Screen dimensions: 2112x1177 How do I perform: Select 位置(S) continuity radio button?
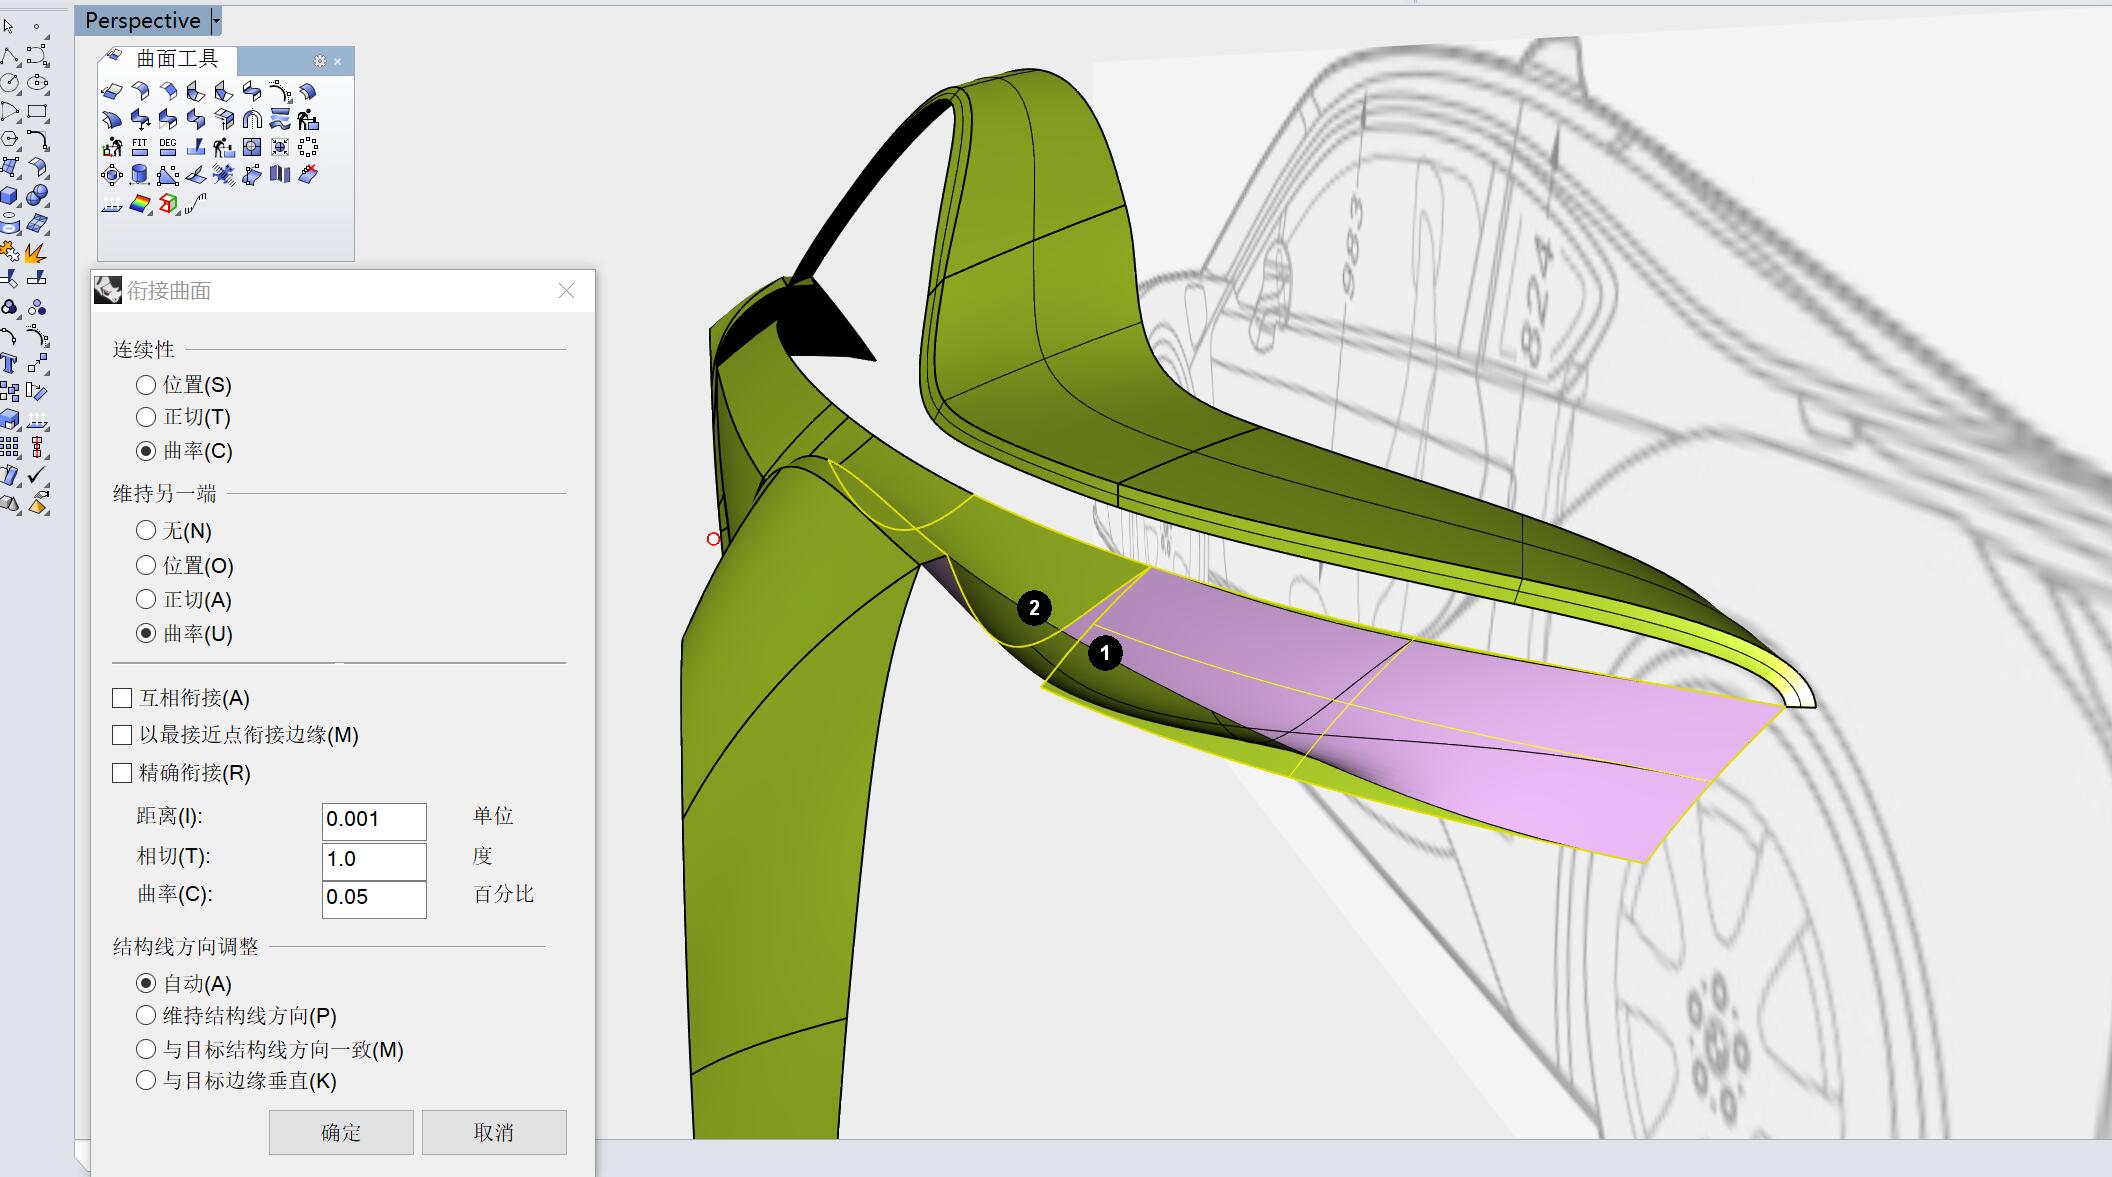[x=146, y=385]
